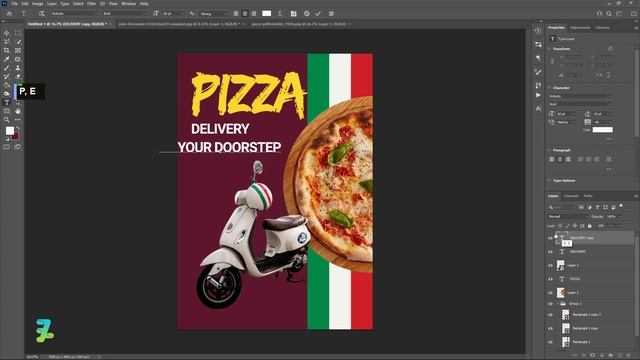Open the Actions panel play icon

(x=538, y=95)
